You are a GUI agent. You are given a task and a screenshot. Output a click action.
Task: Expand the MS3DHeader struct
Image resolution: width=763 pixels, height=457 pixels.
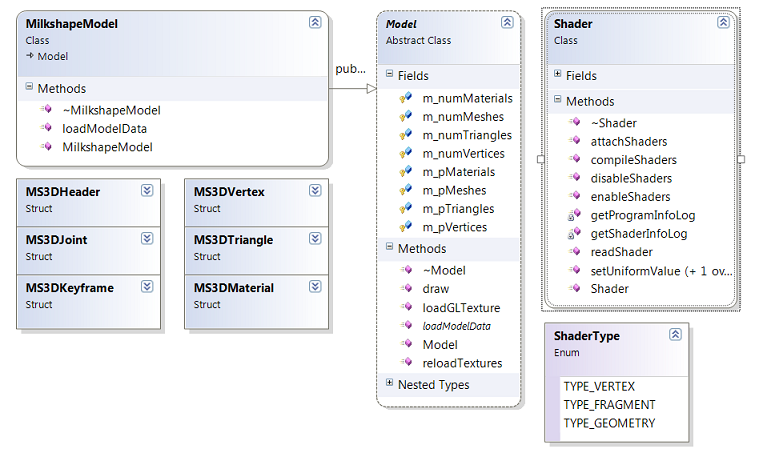pos(147,190)
